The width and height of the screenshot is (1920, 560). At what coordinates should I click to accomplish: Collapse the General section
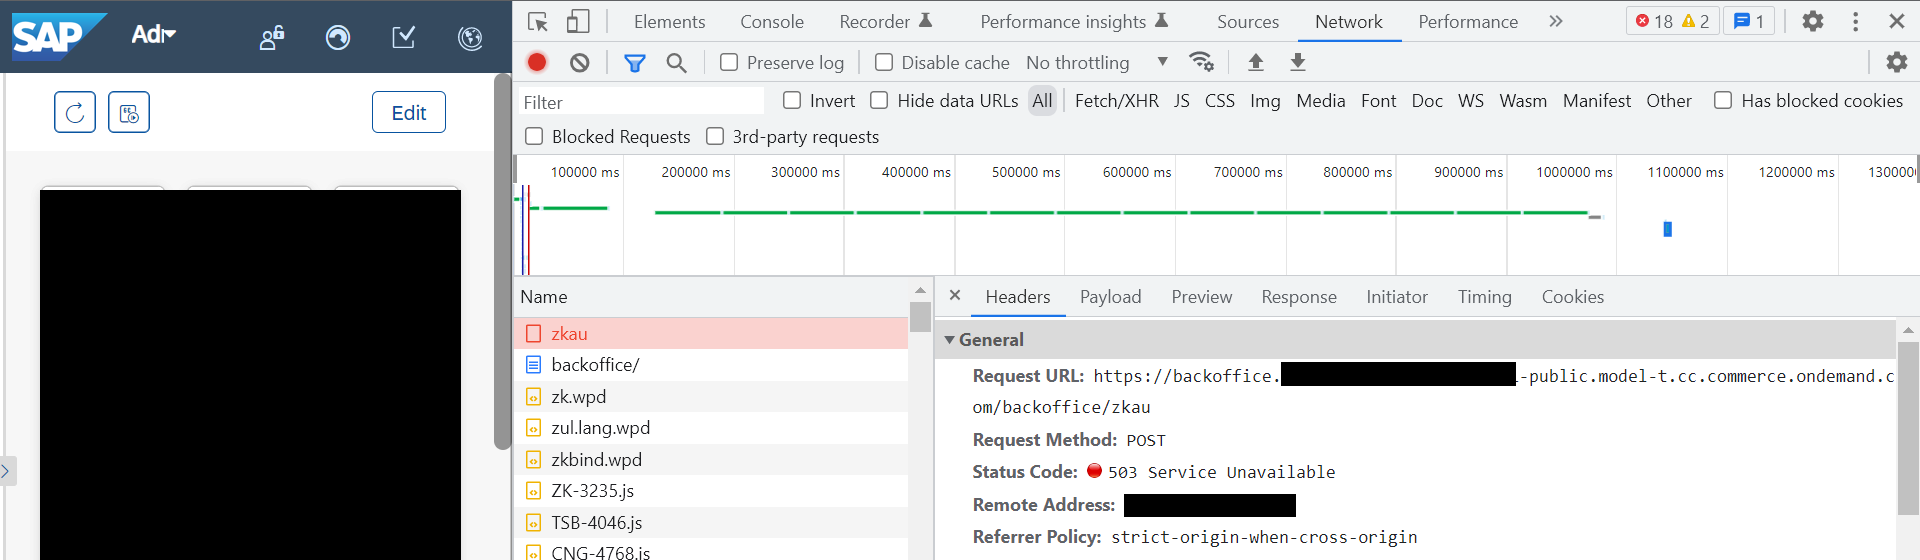click(949, 340)
